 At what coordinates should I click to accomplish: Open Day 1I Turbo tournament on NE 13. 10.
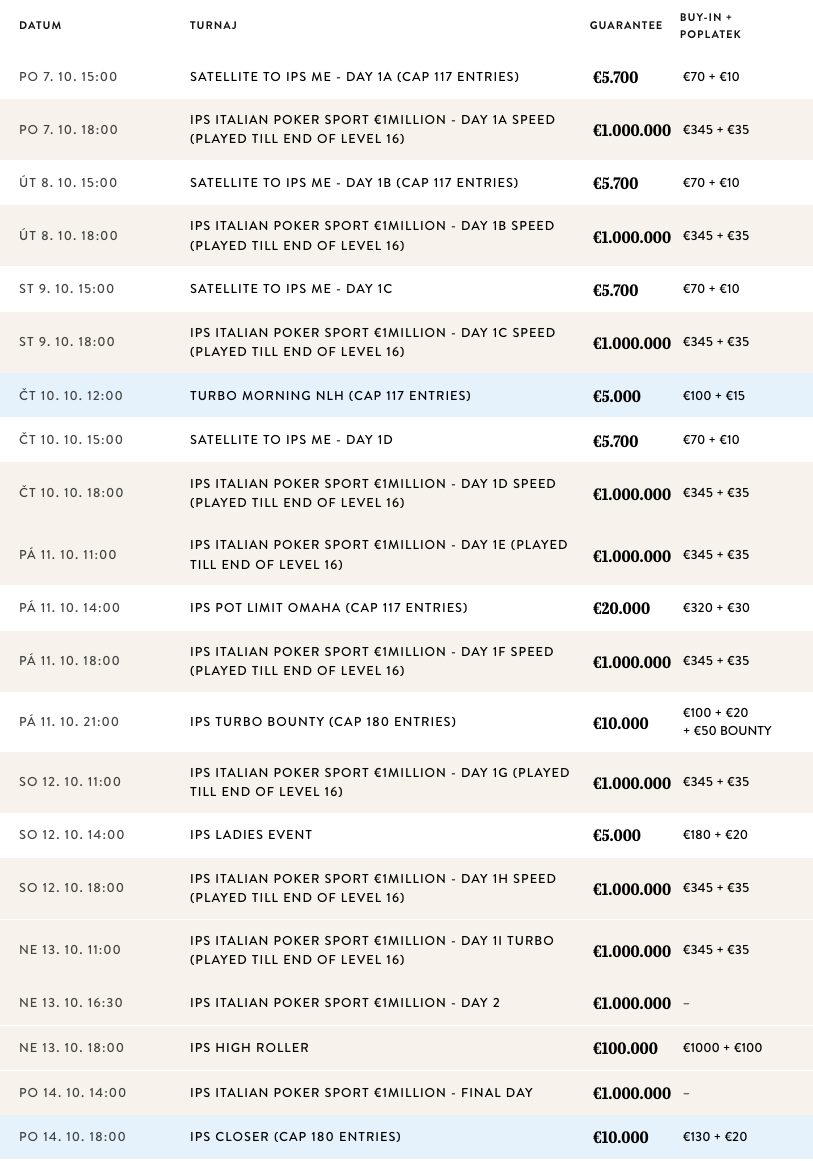click(406, 950)
